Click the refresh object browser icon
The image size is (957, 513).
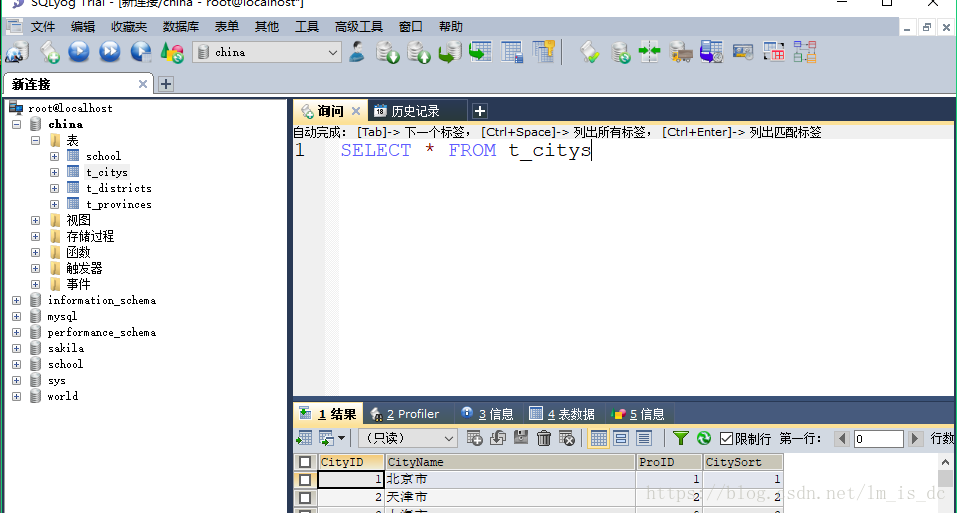click(x=172, y=52)
